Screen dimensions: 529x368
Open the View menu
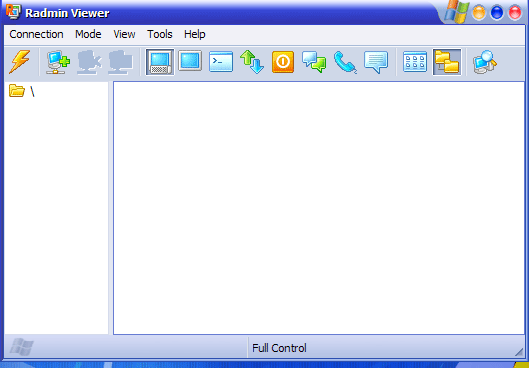click(x=124, y=34)
